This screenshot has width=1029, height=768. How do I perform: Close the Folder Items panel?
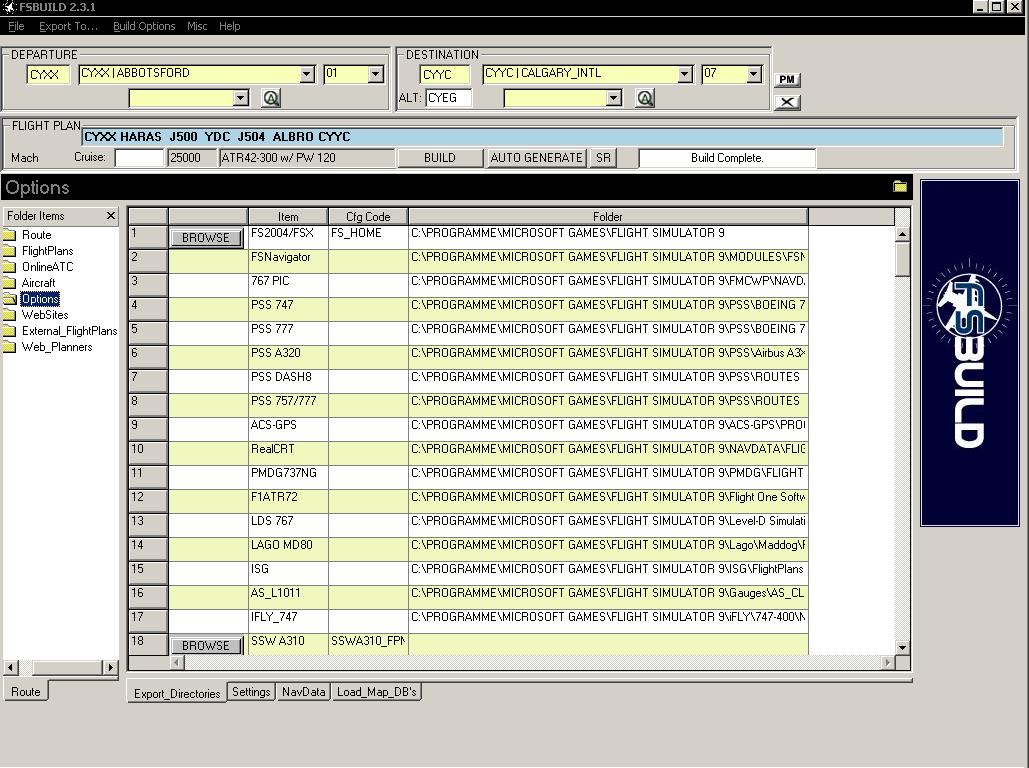point(110,215)
